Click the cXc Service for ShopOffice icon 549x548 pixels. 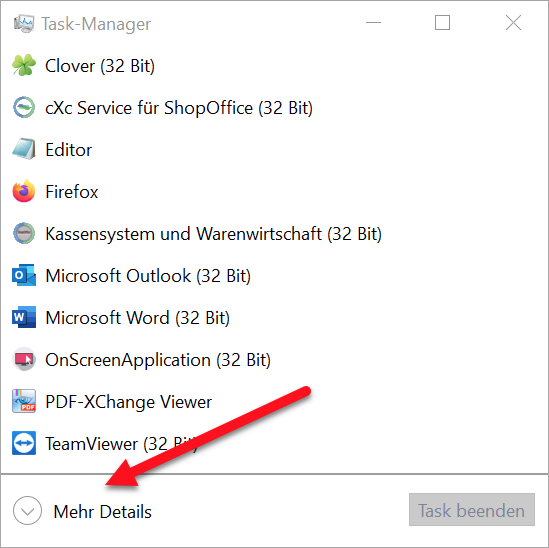[x=24, y=107]
